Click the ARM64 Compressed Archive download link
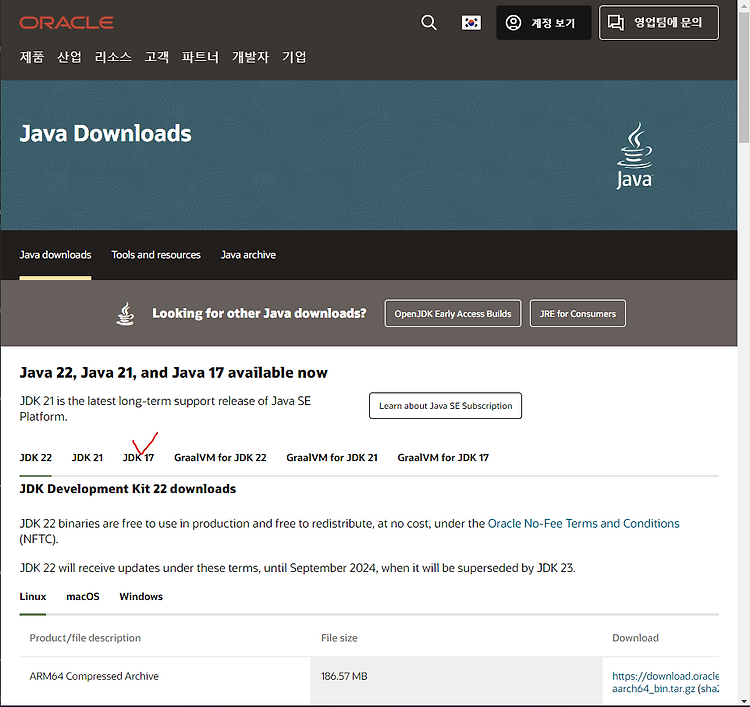This screenshot has height=707, width=750. (665, 683)
